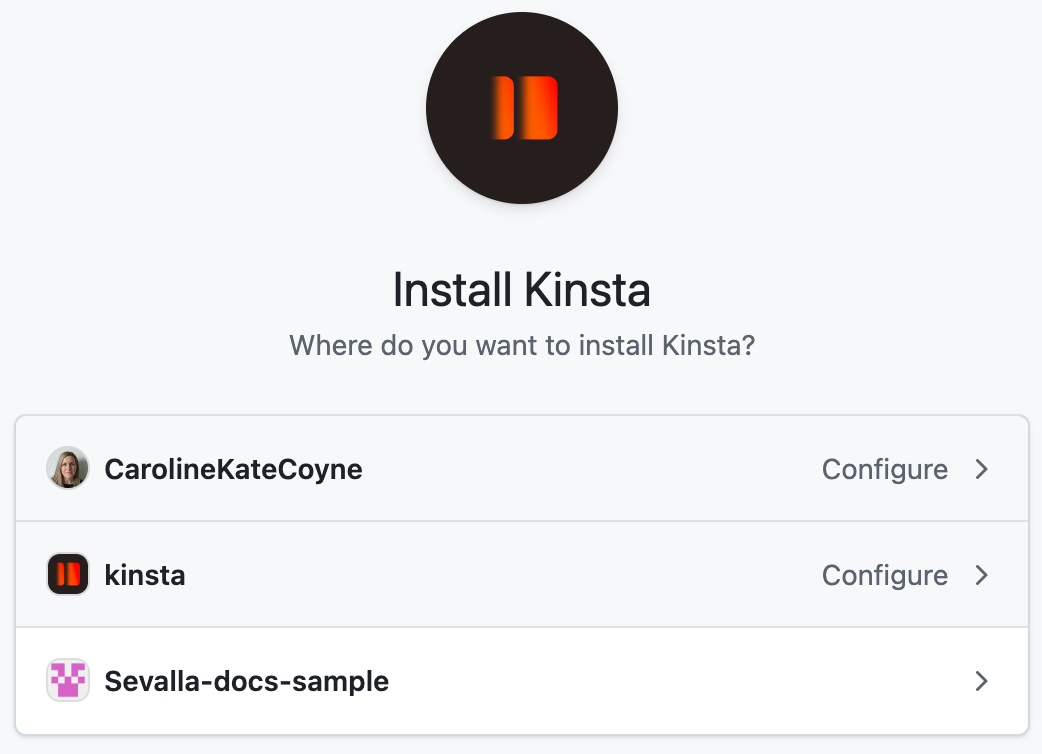Click the Install Kinsta heading
Image resolution: width=1042 pixels, height=754 pixels.
click(521, 290)
